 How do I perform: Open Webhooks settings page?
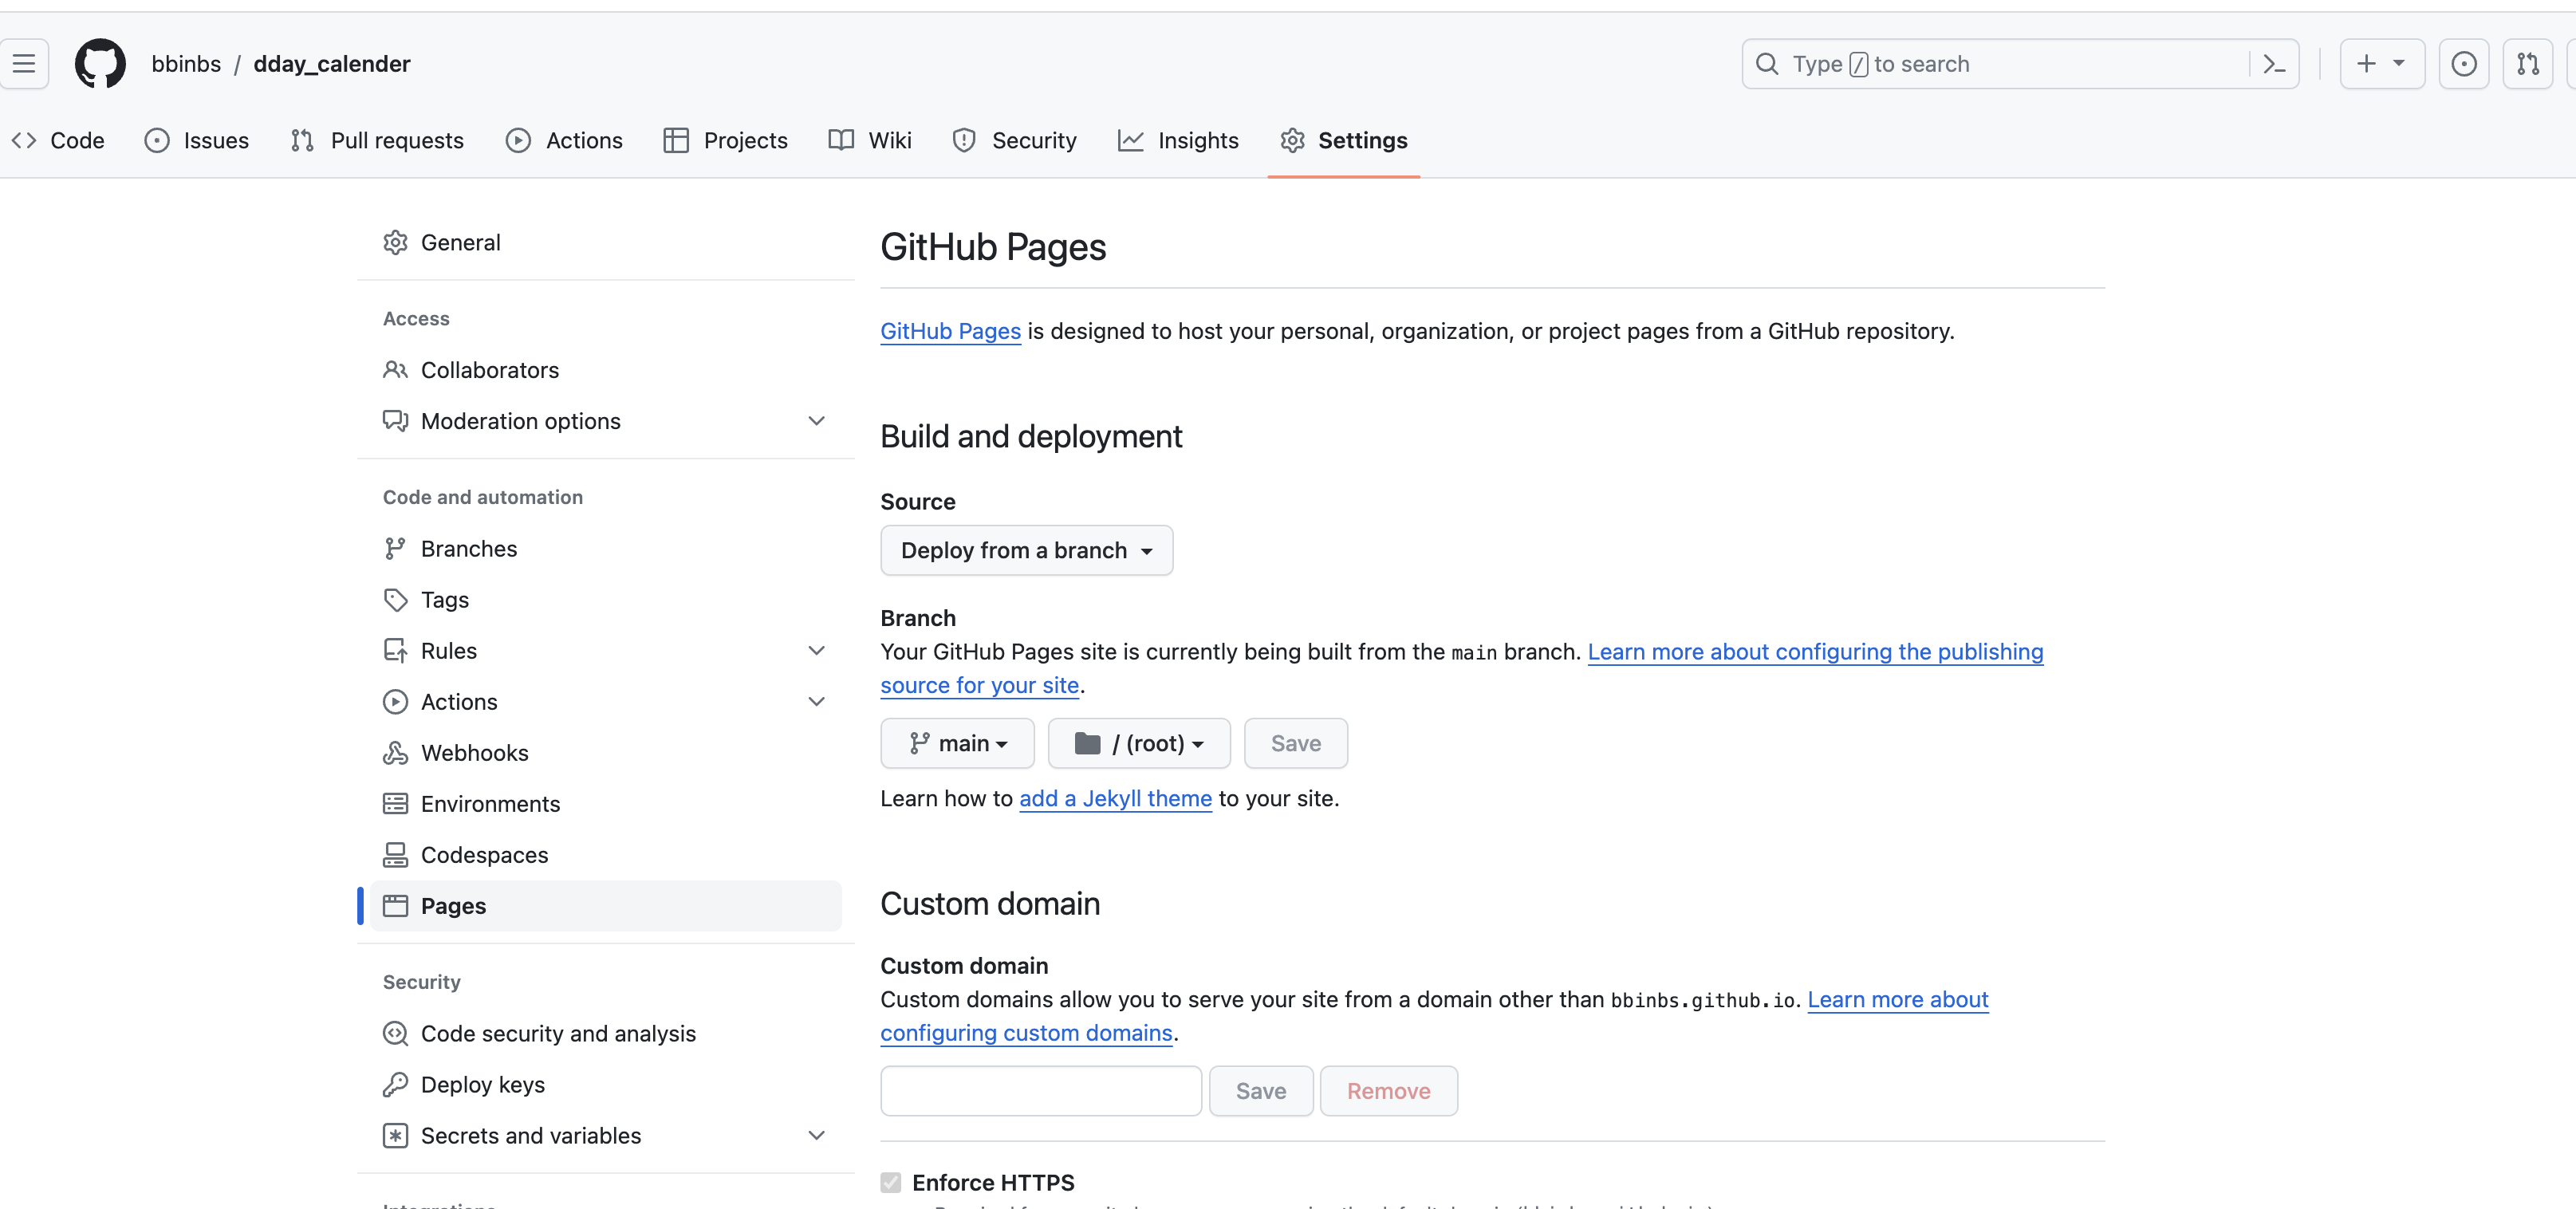click(605, 753)
